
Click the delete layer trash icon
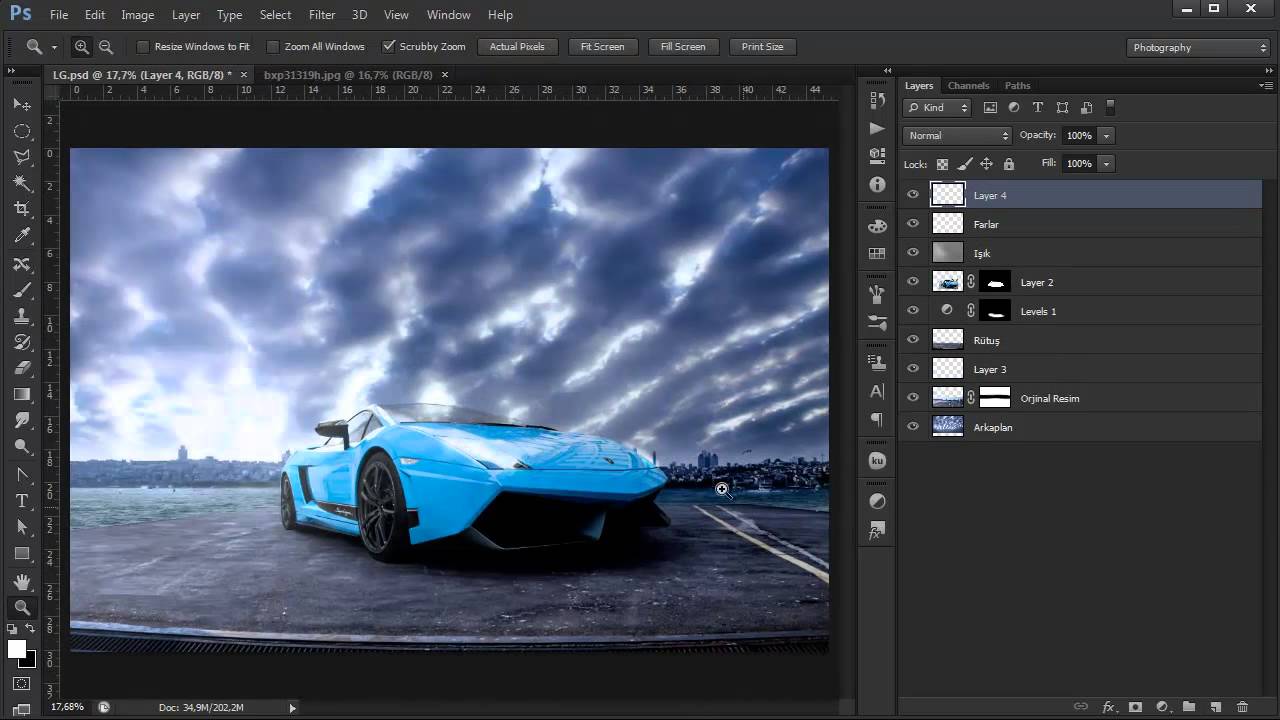point(1242,707)
